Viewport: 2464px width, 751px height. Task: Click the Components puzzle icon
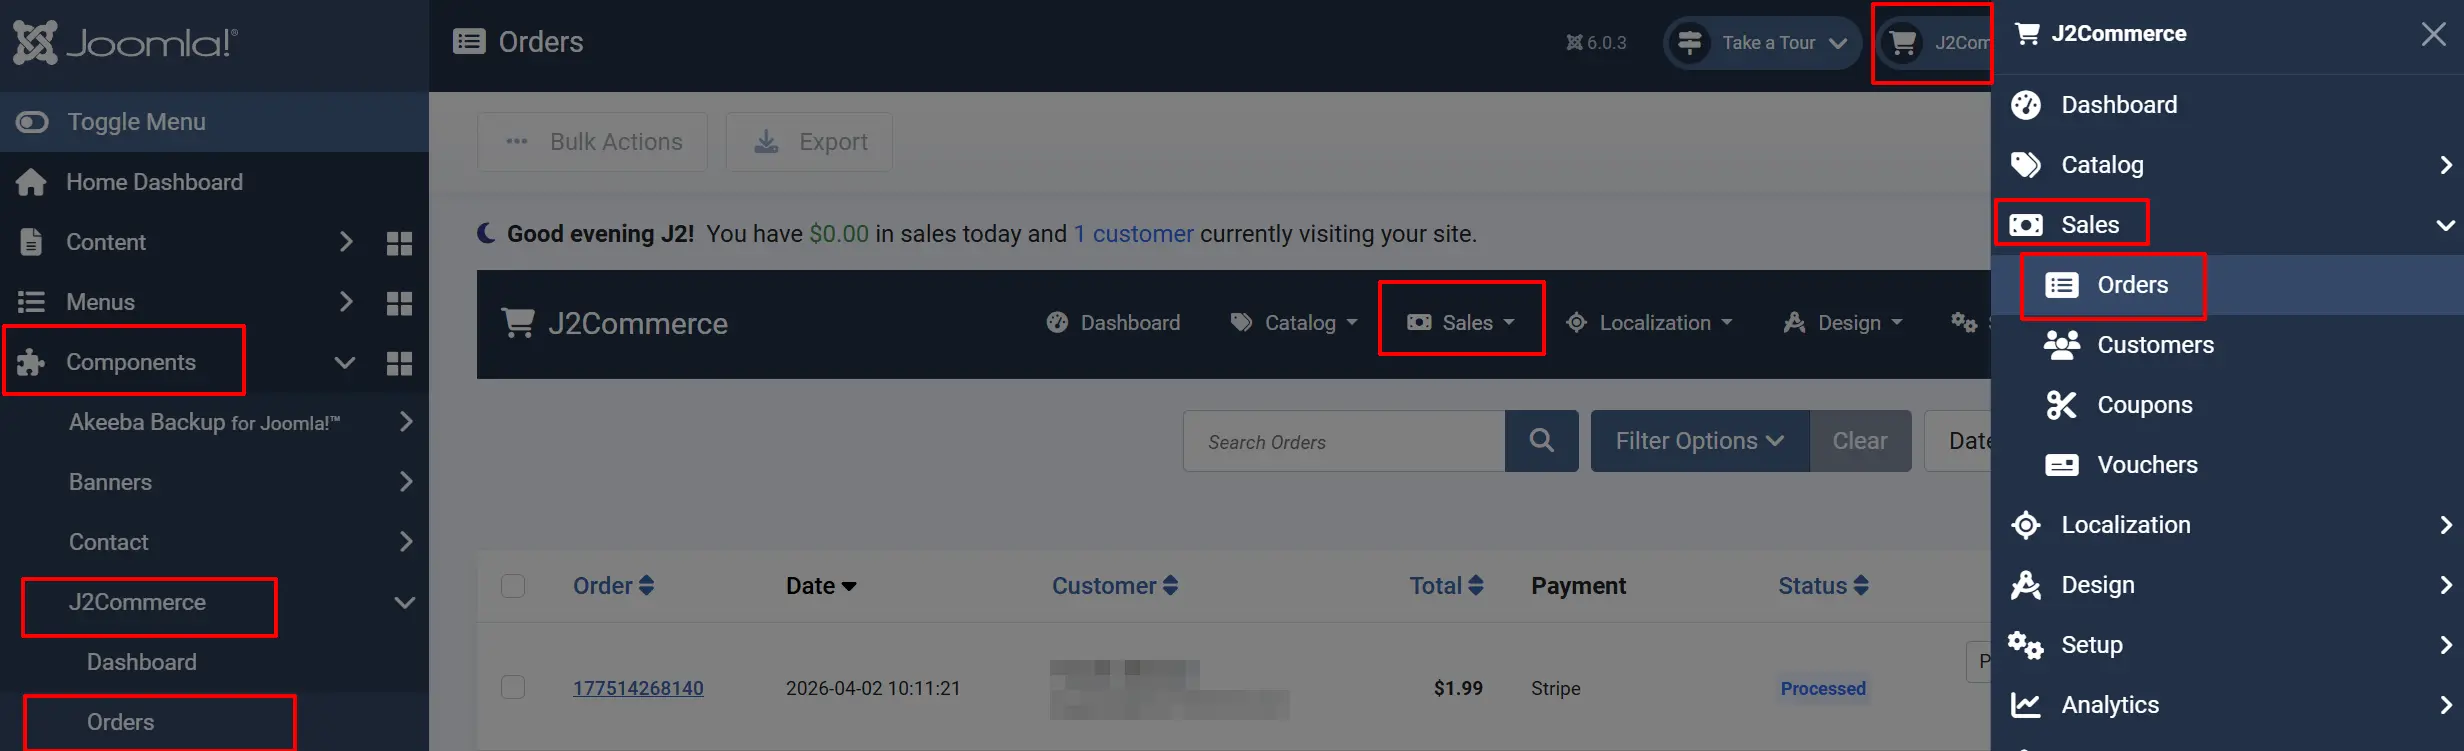(31, 362)
